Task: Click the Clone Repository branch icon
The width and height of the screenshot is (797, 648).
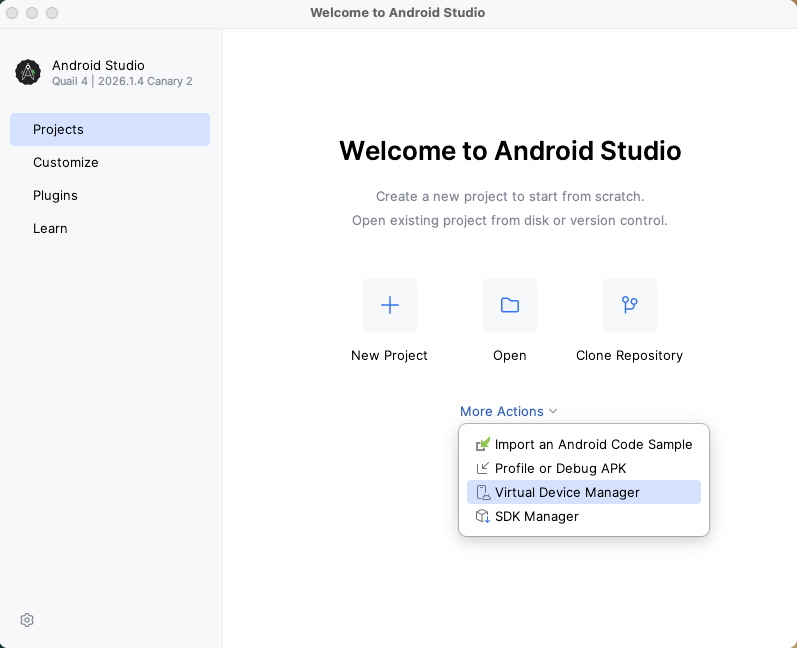Action: [630, 305]
